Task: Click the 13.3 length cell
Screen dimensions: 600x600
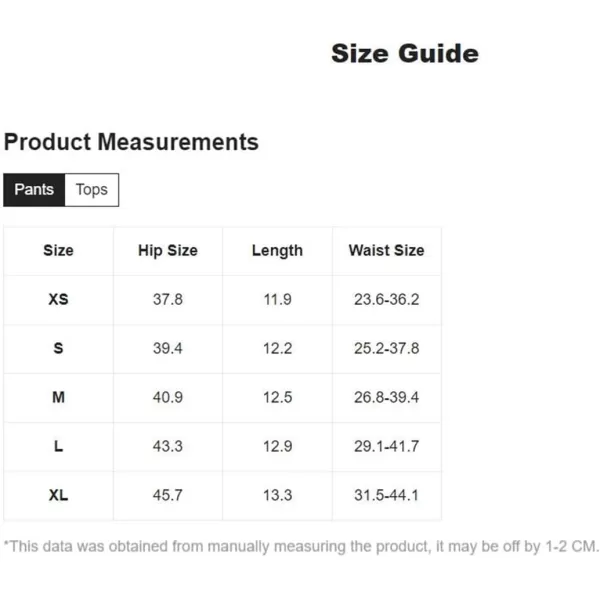Action: (x=277, y=496)
